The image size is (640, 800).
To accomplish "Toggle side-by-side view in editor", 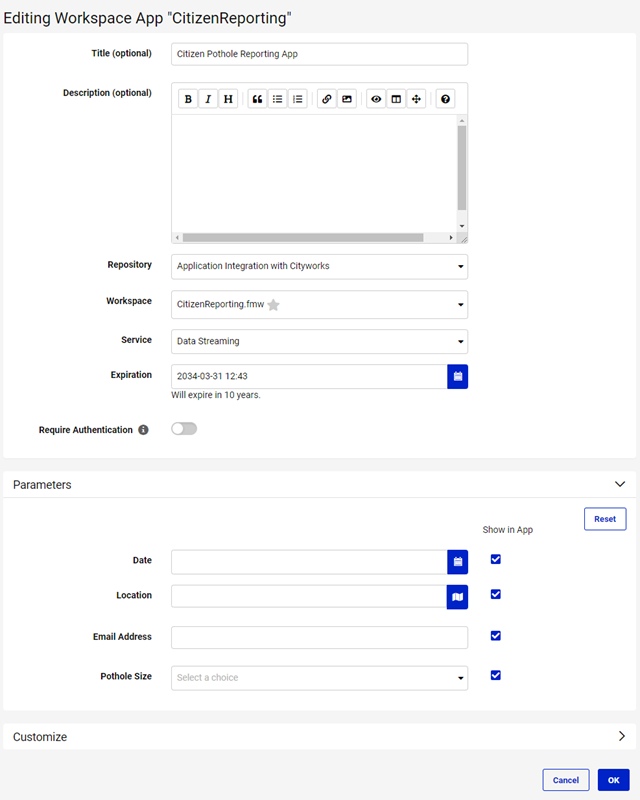I will 396,99.
